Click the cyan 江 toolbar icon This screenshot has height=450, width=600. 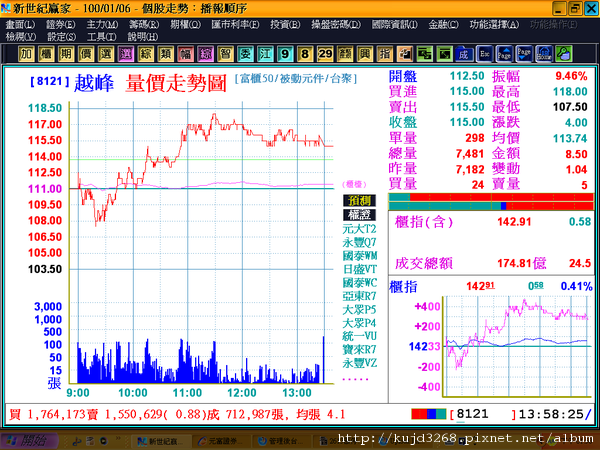pyautogui.click(x=265, y=54)
